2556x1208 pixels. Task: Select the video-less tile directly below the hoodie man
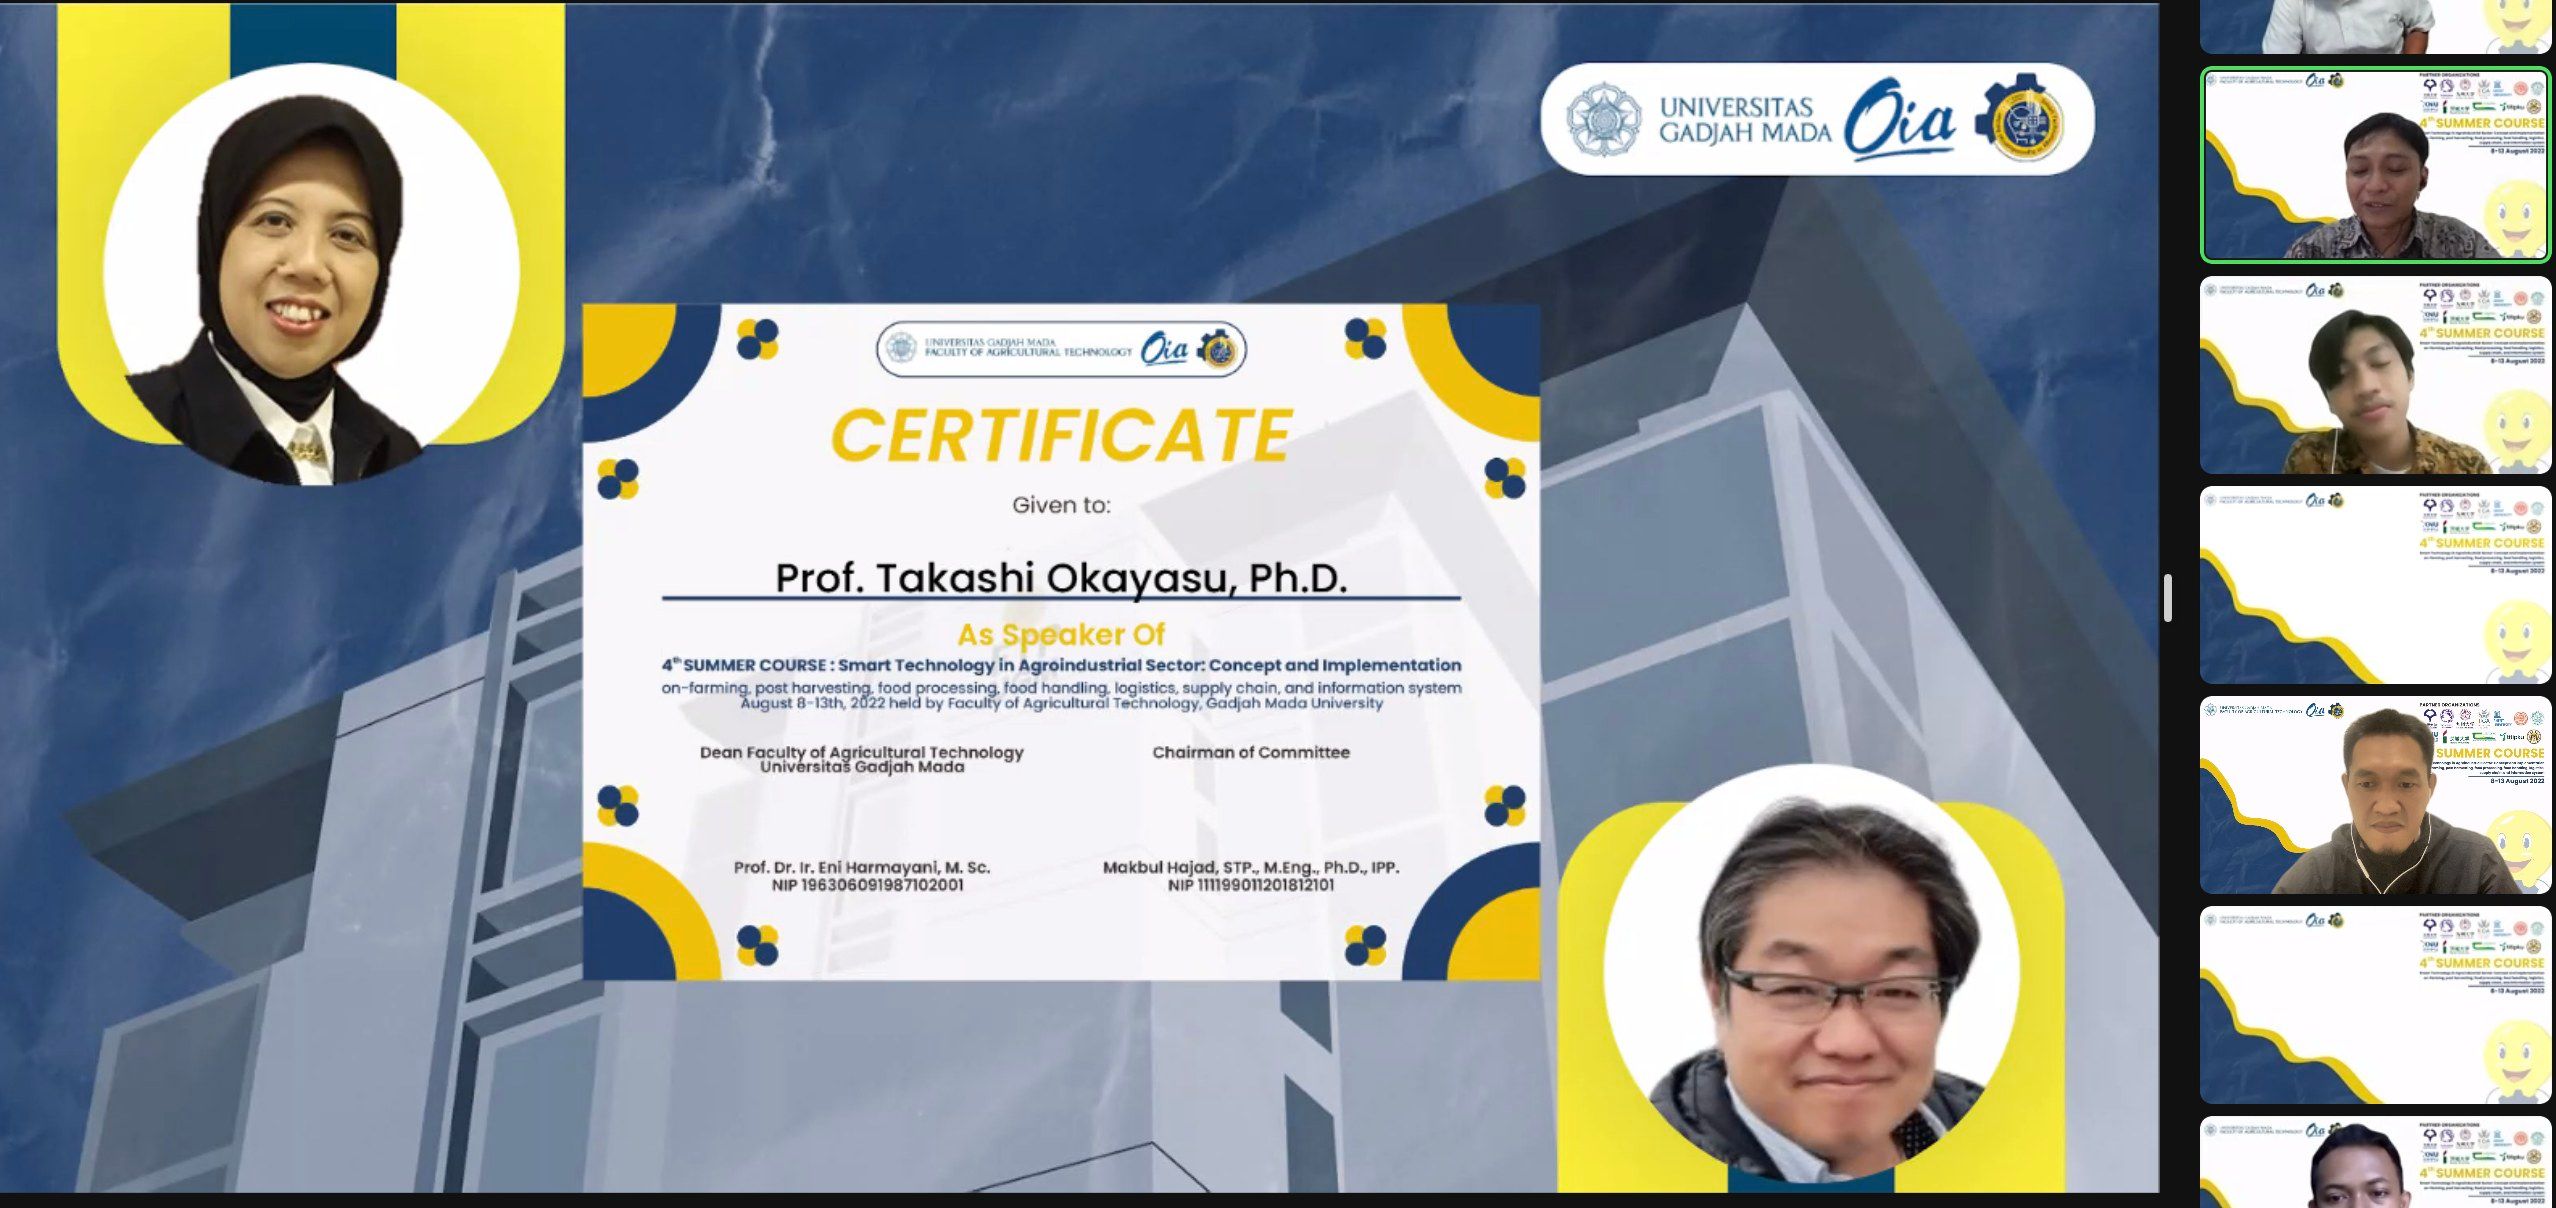tap(2375, 1006)
